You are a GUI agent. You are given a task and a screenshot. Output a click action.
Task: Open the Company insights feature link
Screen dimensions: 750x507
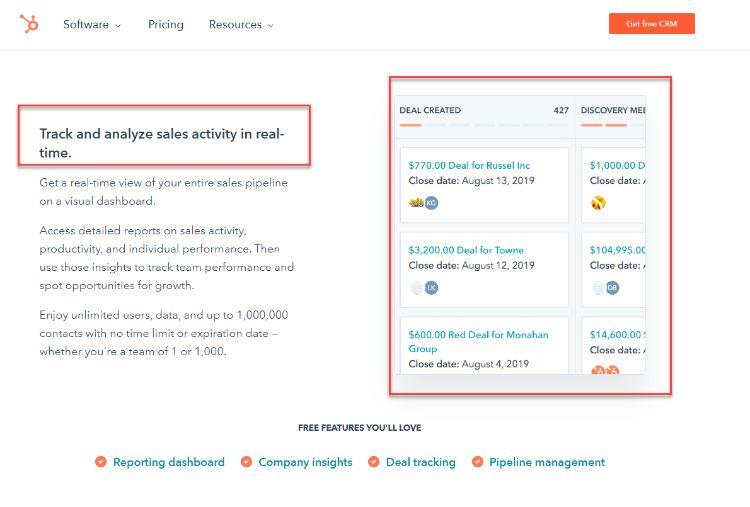pos(305,462)
